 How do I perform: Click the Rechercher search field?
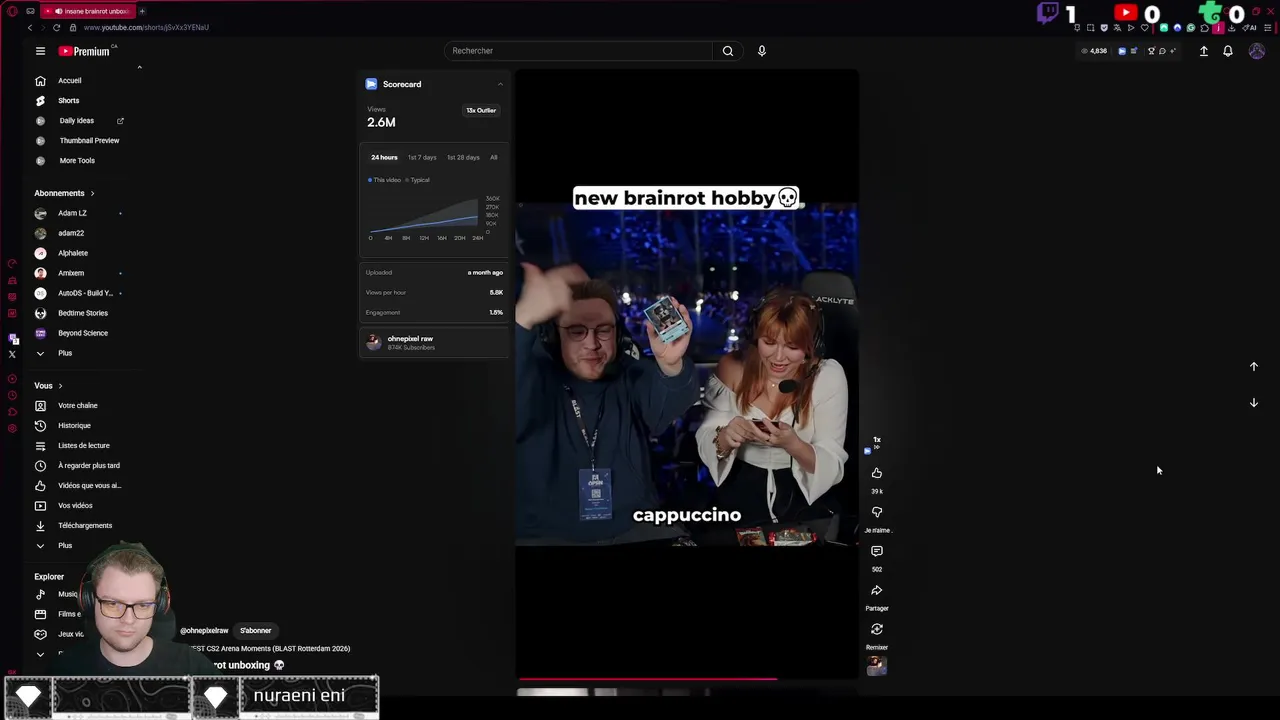coord(578,51)
